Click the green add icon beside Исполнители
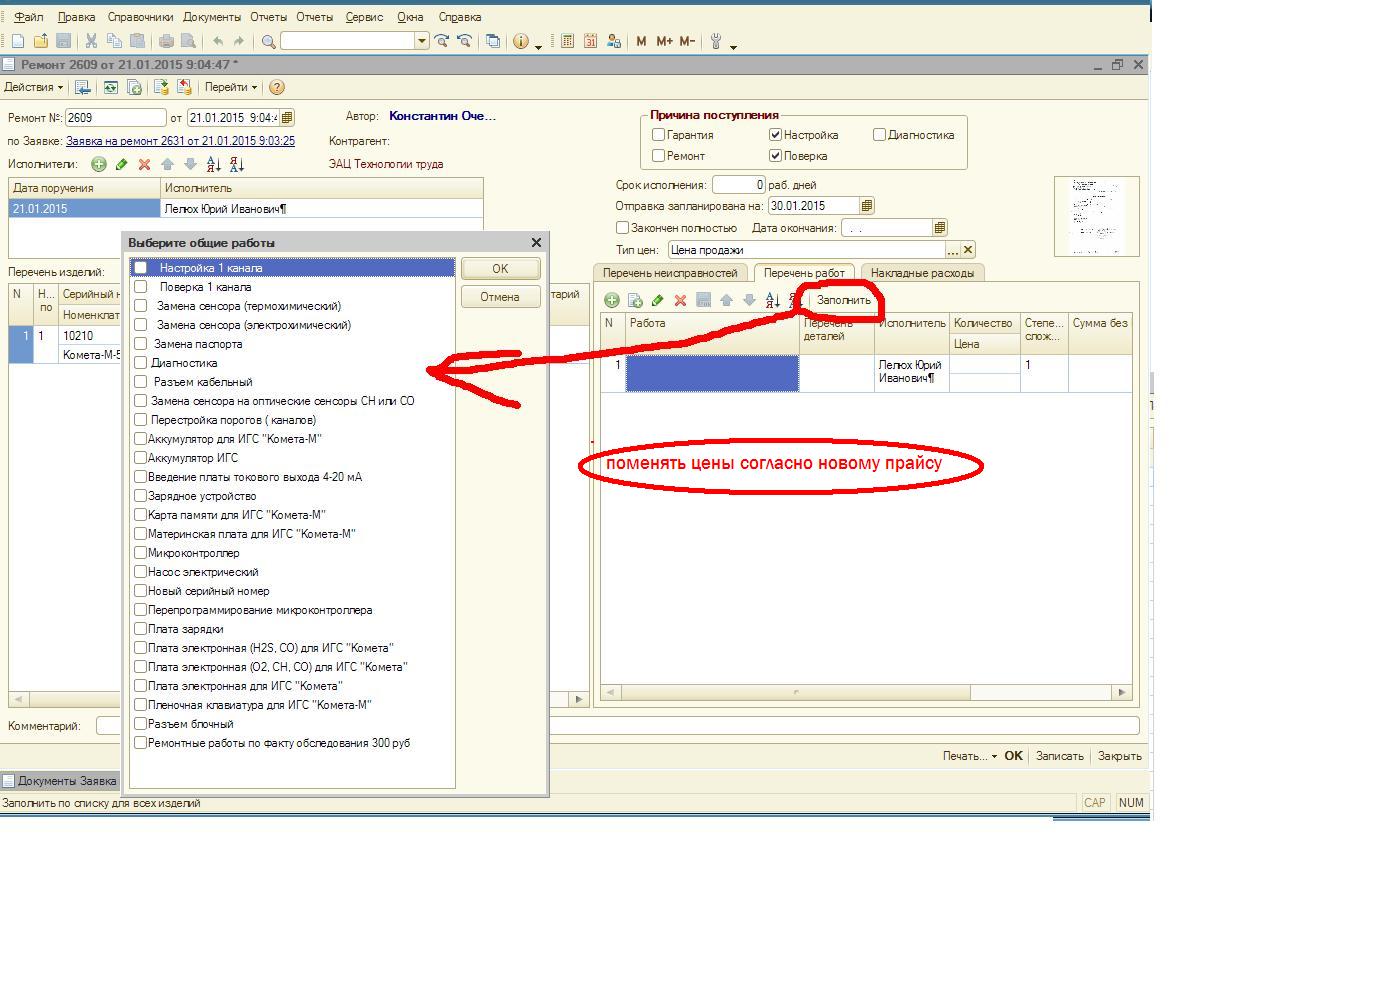 coord(99,164)
